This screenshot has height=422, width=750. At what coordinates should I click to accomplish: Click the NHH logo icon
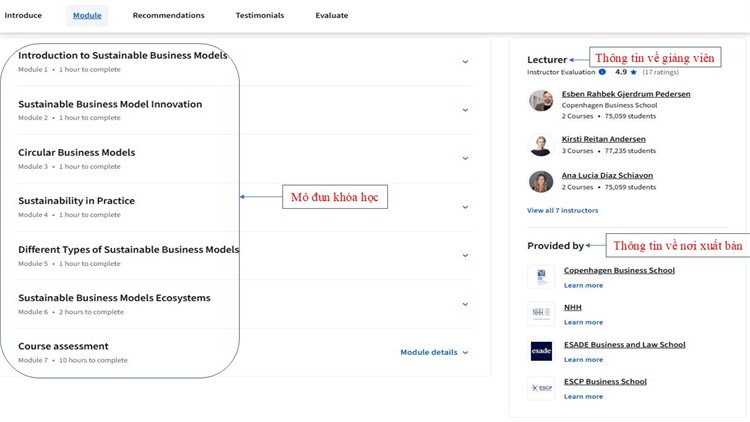click(x=540, y=313)
